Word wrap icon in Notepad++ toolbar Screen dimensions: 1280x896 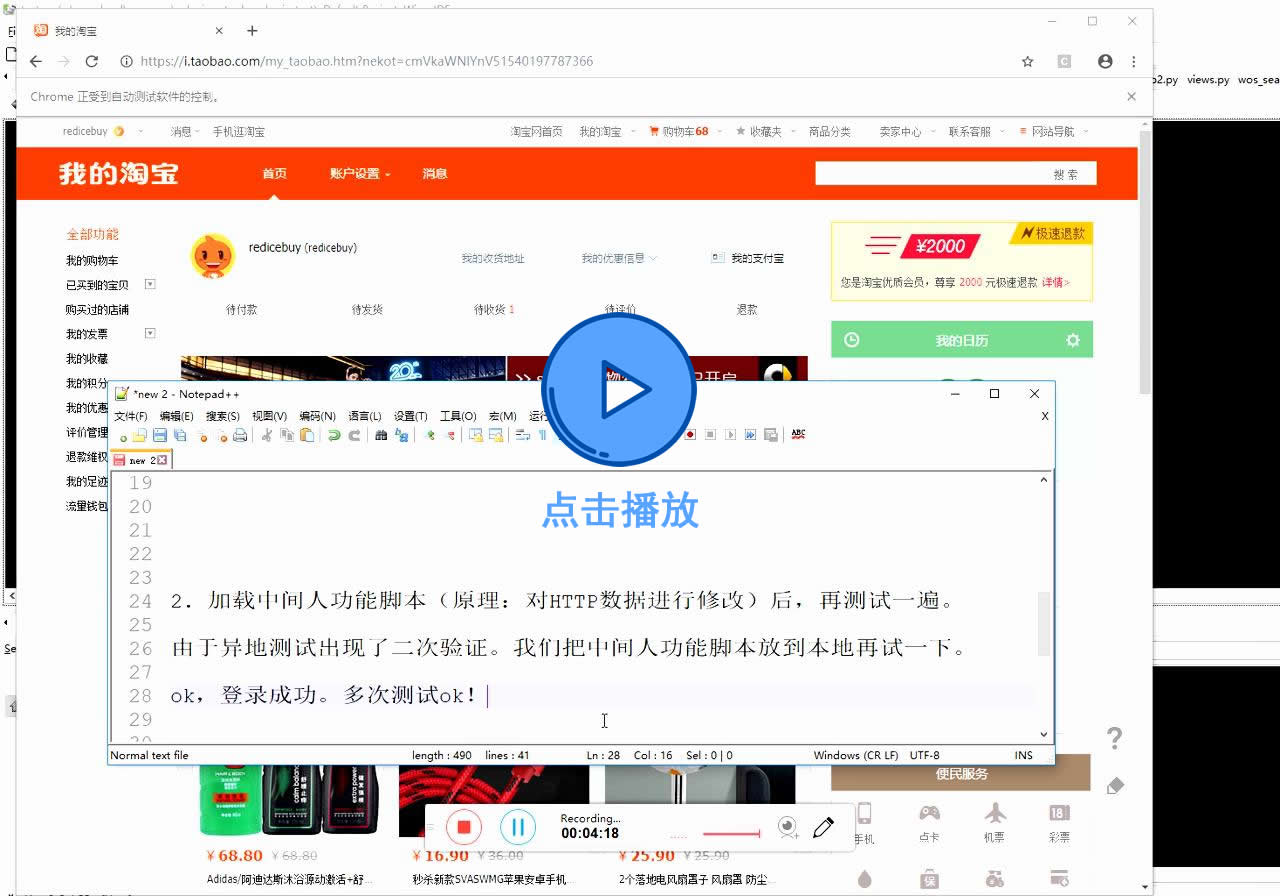click(x=522, y=435)
